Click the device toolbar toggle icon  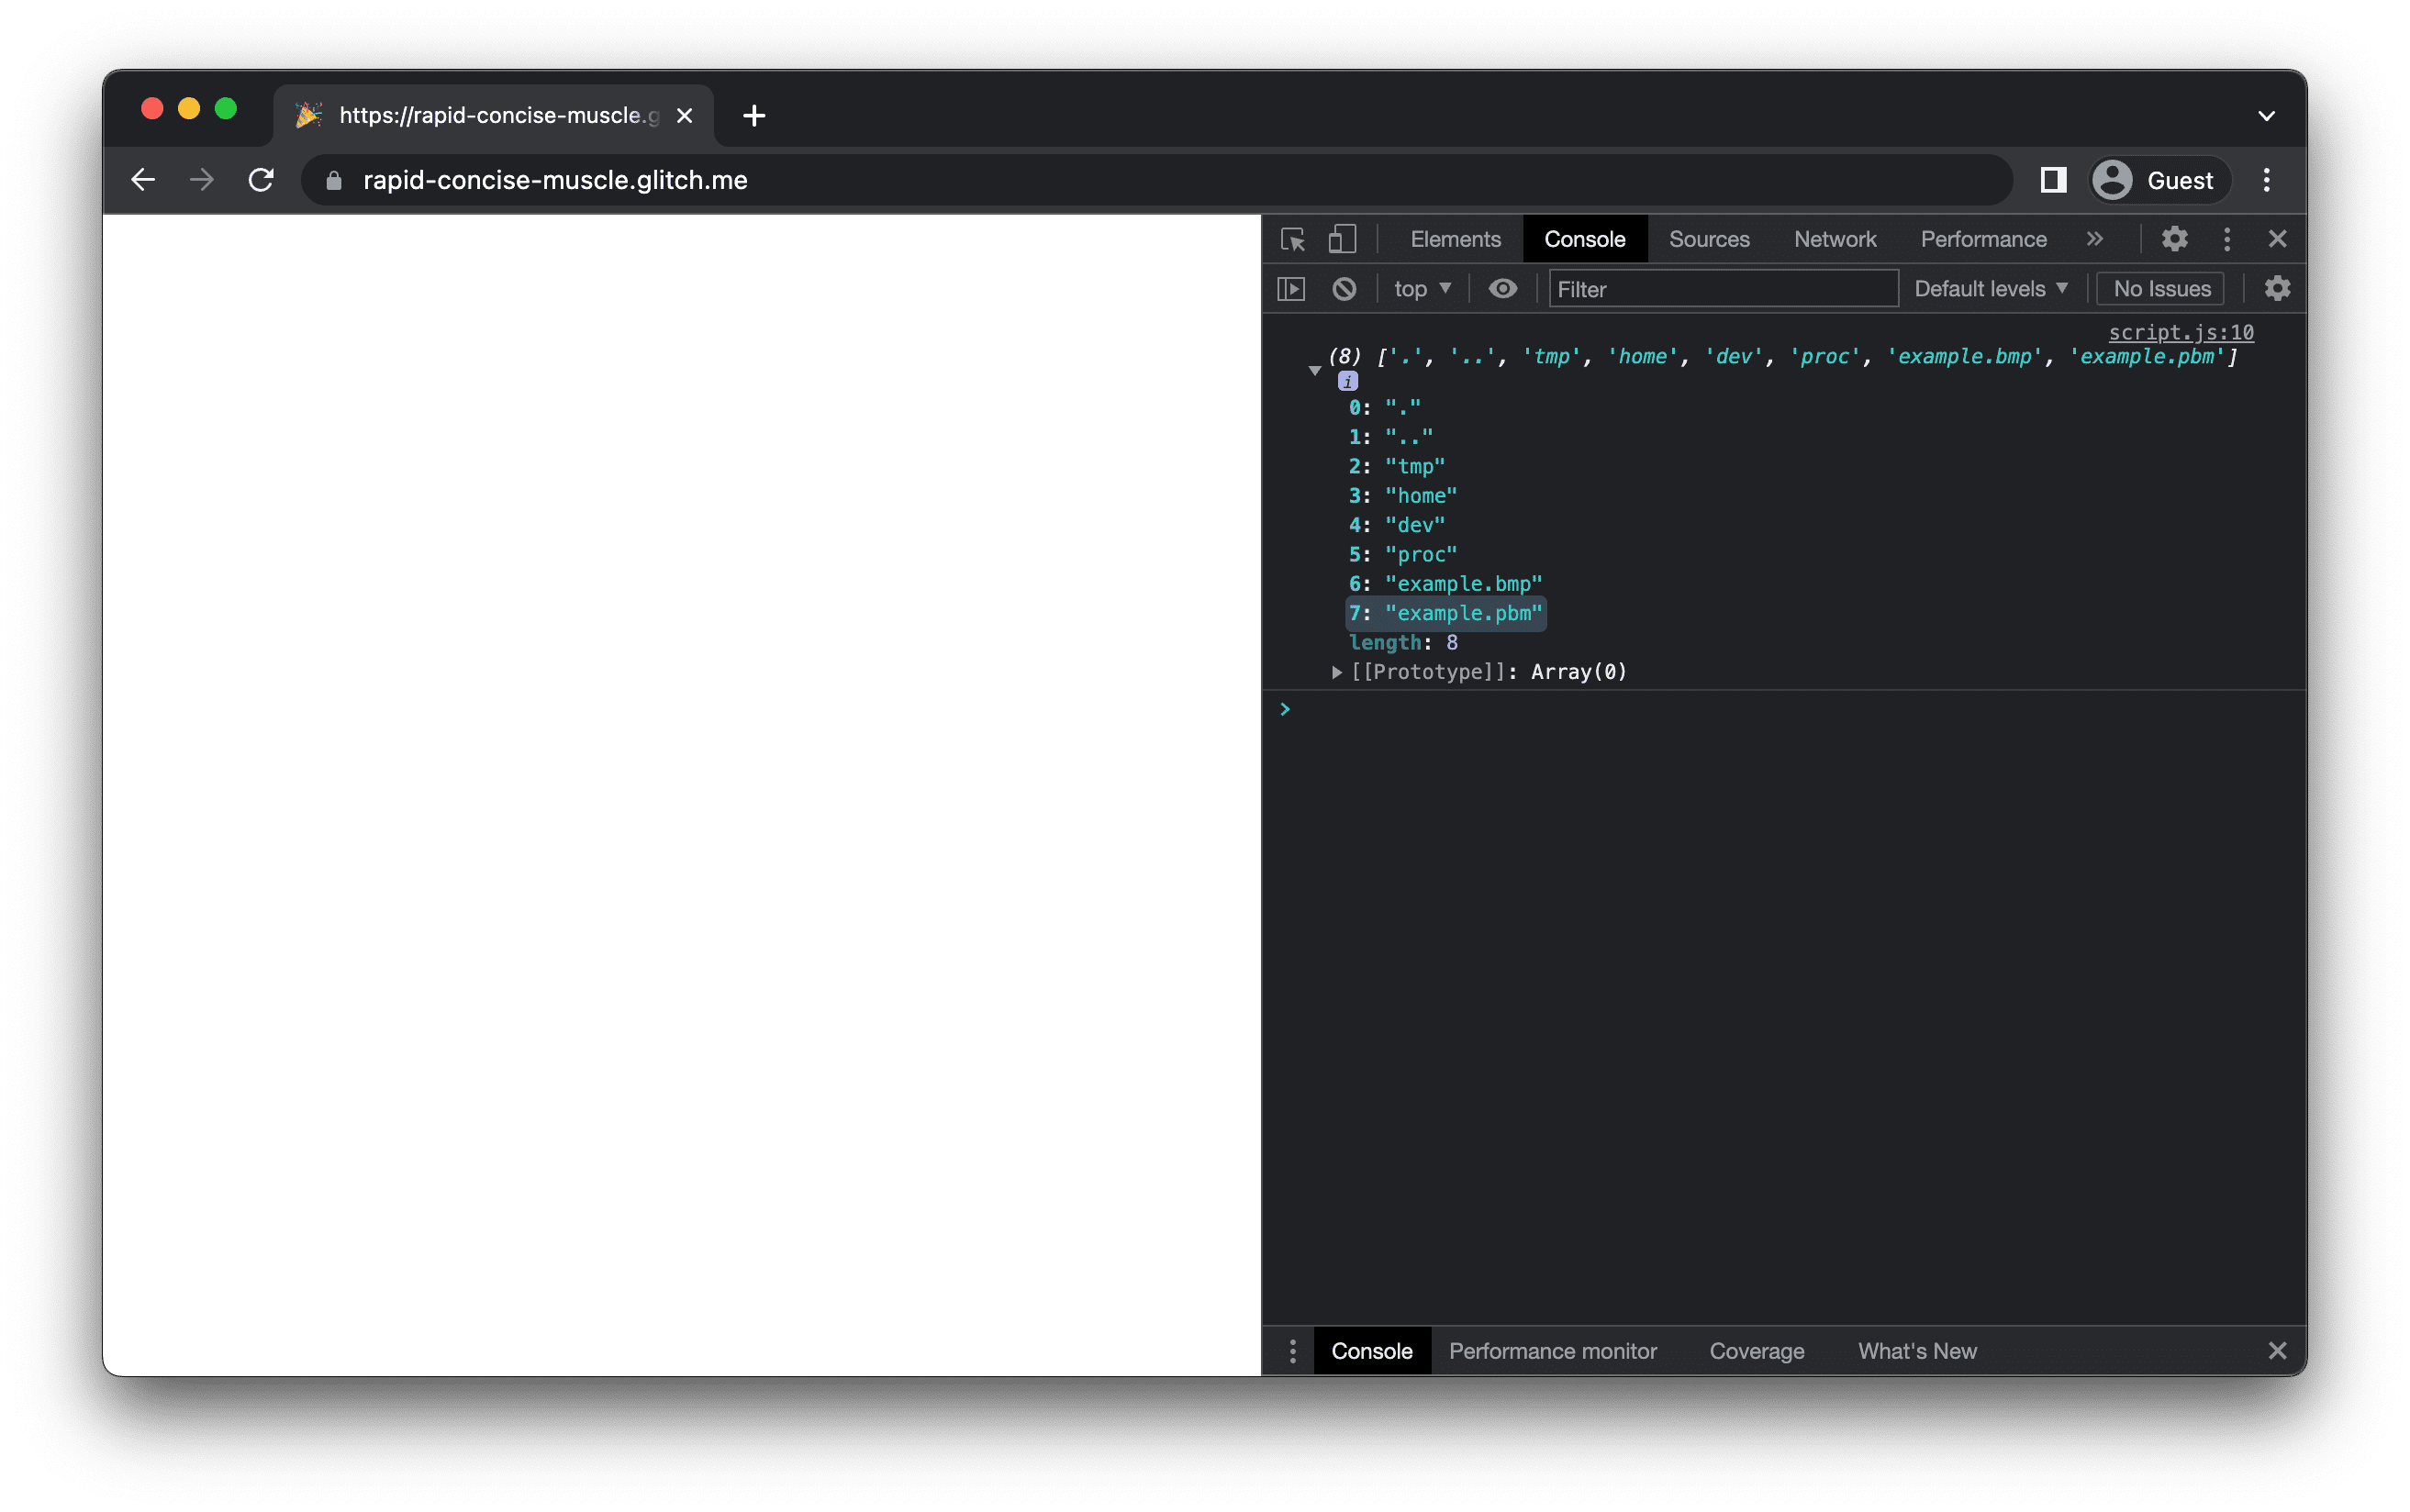[1342, 239]
